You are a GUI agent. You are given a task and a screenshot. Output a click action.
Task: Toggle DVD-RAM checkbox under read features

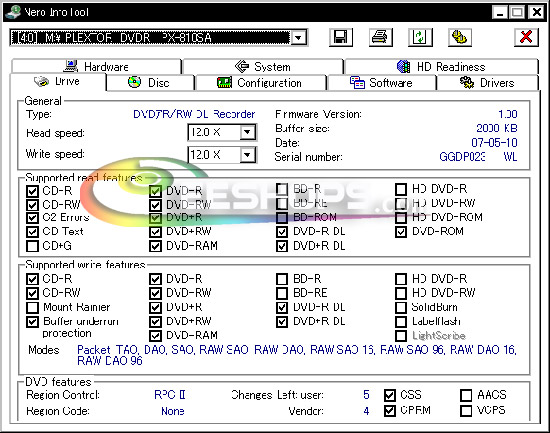[155, 246]
